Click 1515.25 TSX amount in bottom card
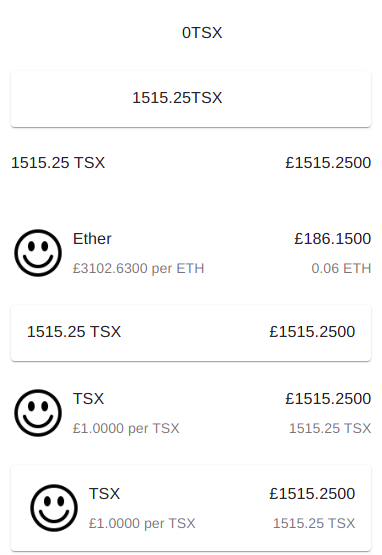The image size is (382, 555). point(314,523)
